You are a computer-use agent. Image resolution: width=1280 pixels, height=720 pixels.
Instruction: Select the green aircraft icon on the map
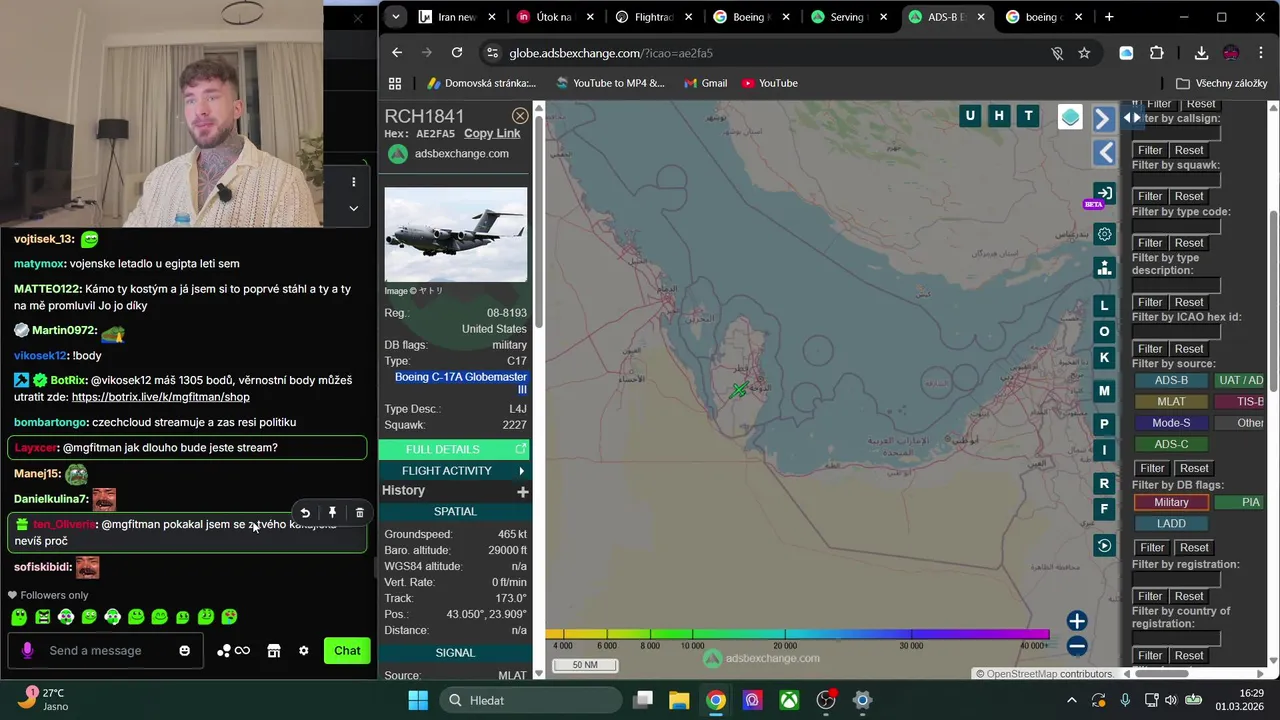pyautogui.click(x=739, y=391)
